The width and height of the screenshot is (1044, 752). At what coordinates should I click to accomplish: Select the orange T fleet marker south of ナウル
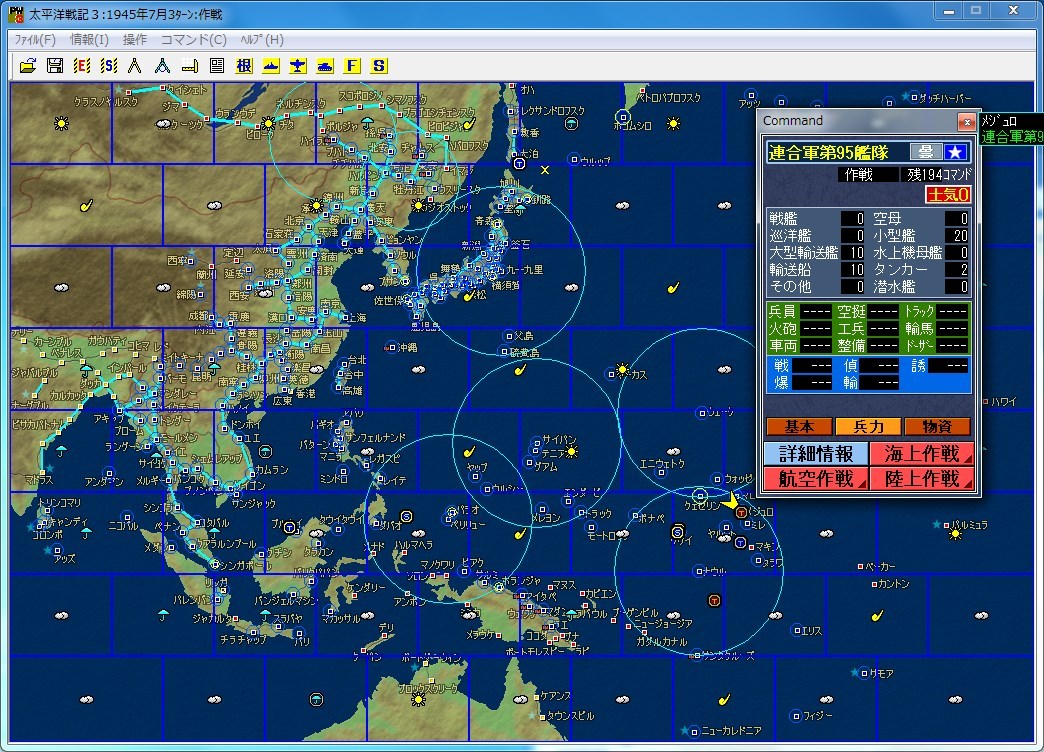pos(714,601)
